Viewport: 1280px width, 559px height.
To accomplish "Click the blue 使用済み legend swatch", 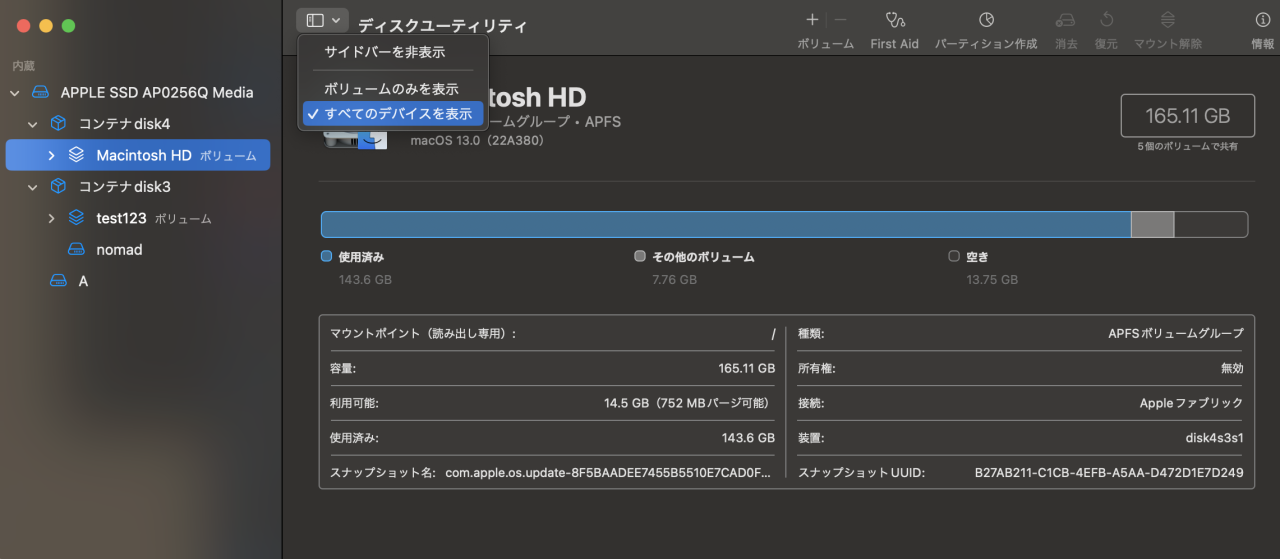I will (x=326, y=256).
